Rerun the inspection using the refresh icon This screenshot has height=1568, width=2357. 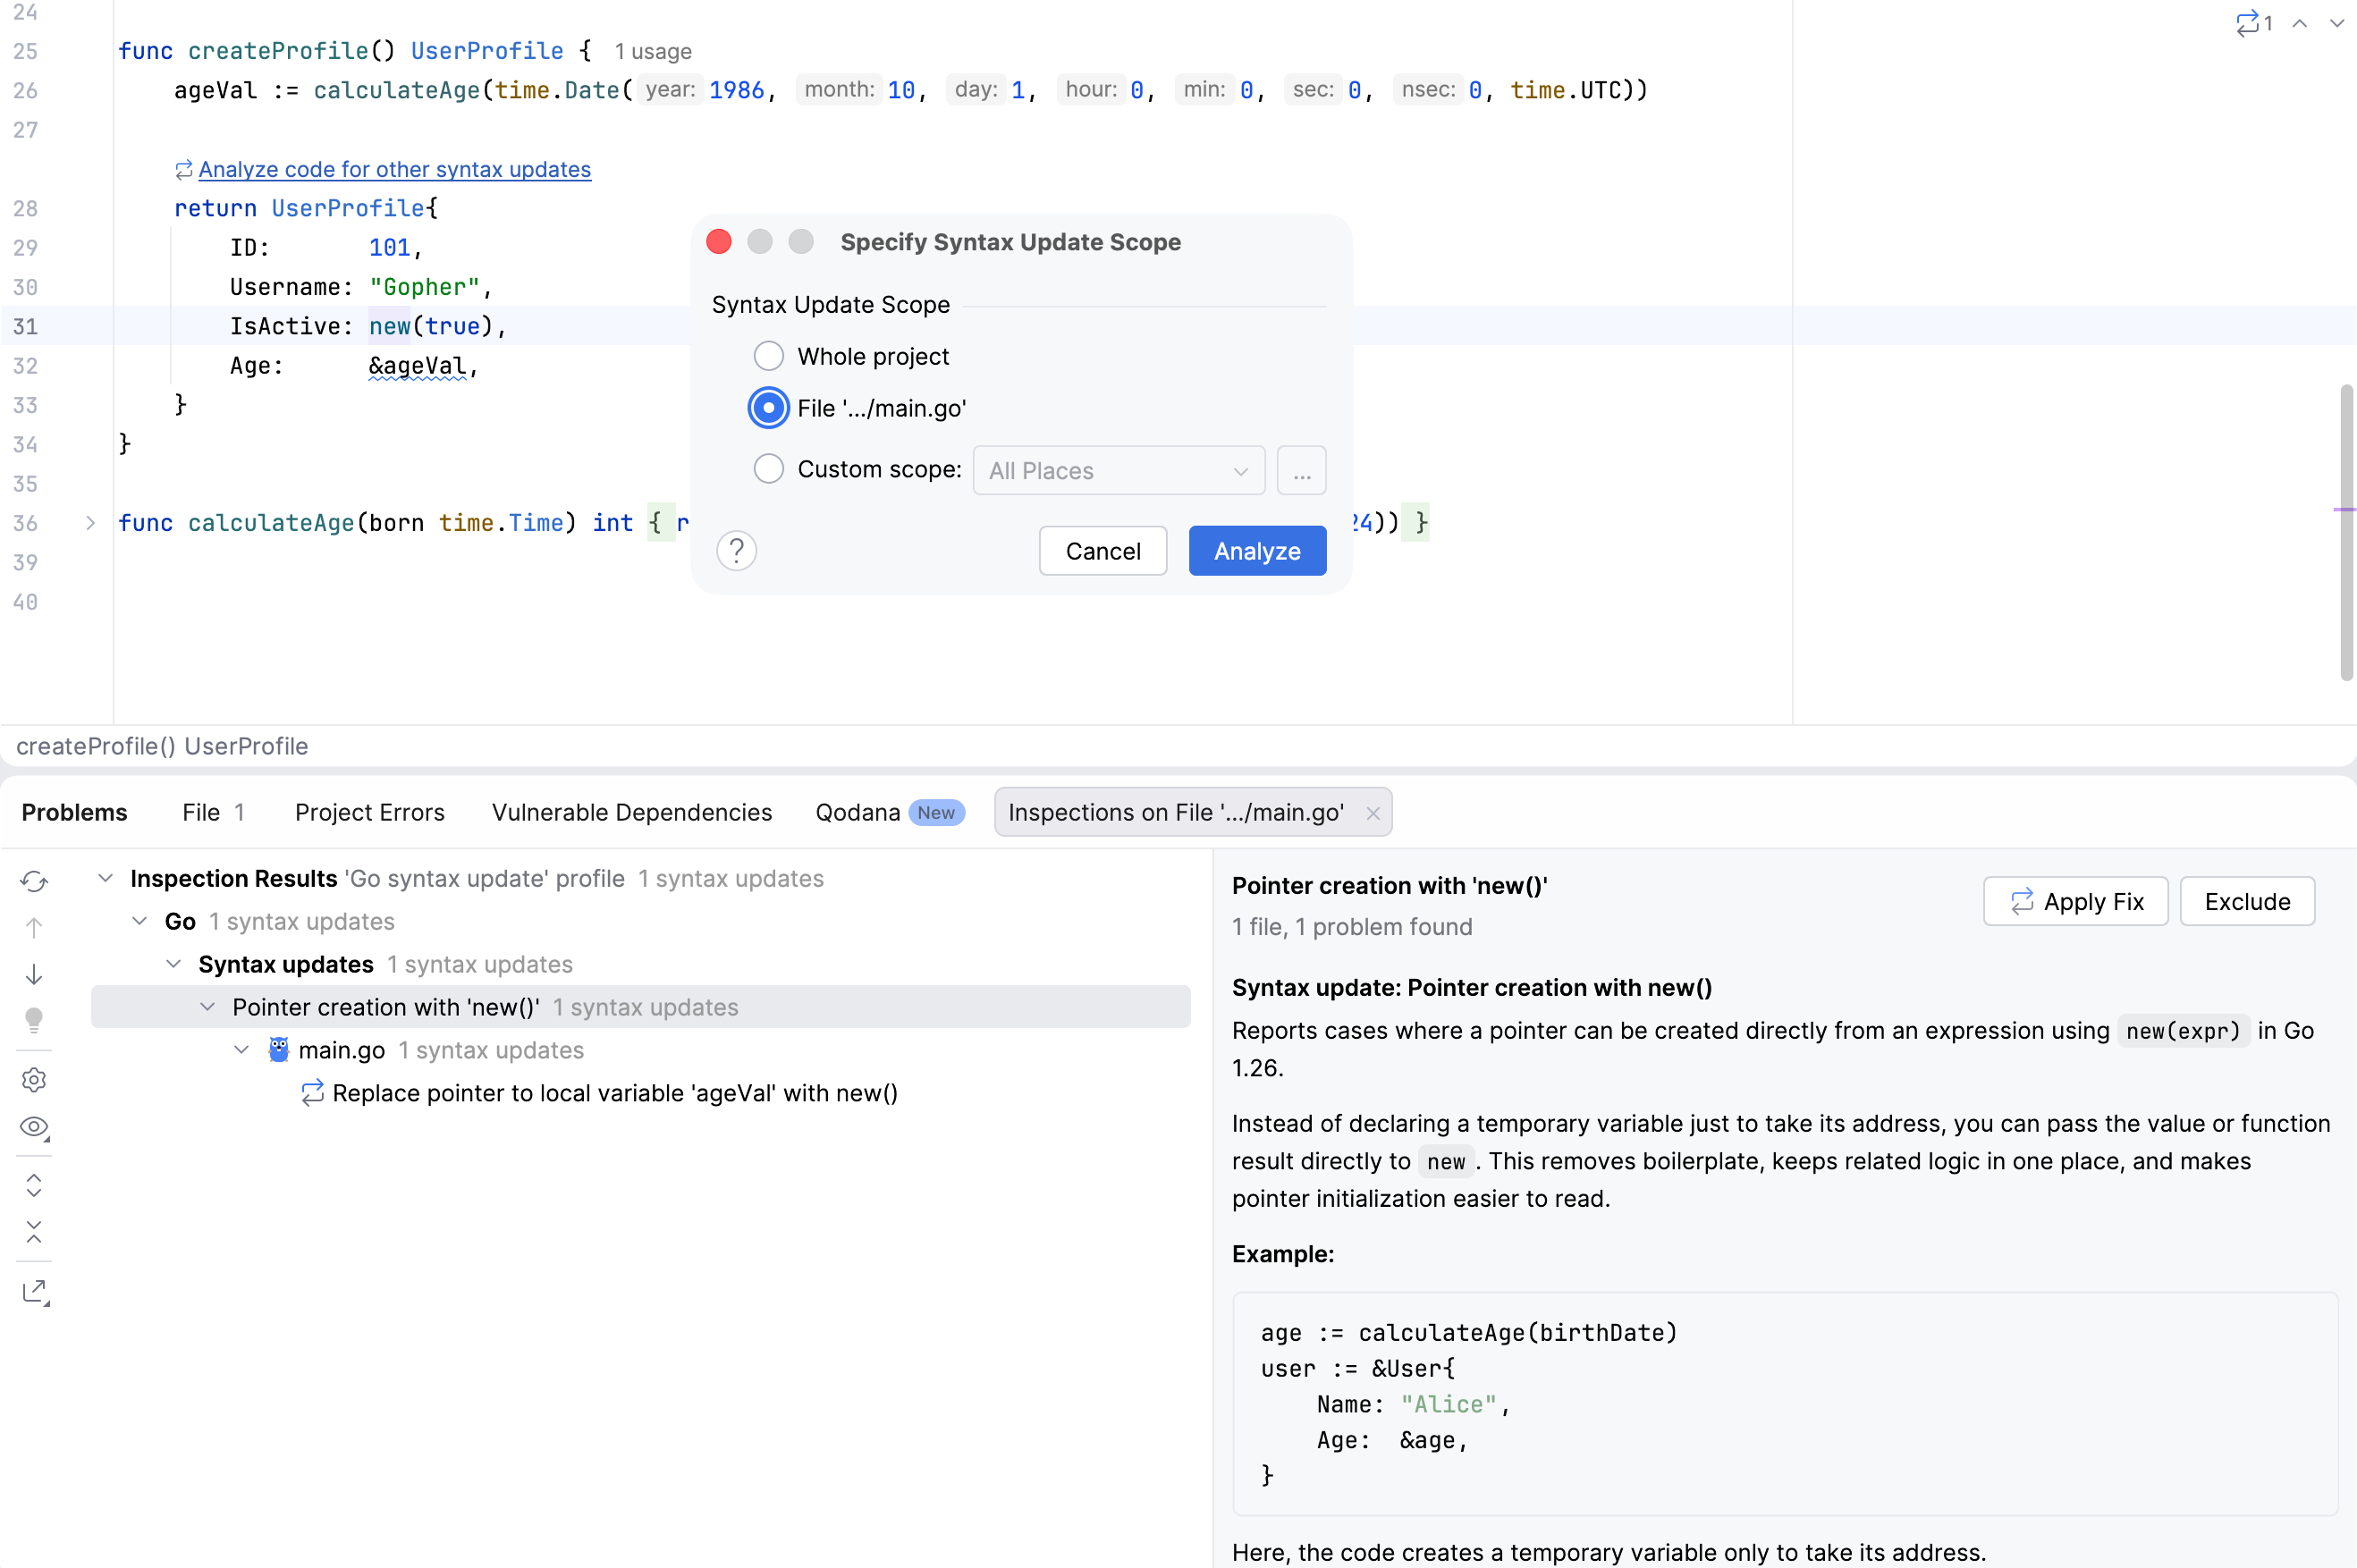point(35,881)
